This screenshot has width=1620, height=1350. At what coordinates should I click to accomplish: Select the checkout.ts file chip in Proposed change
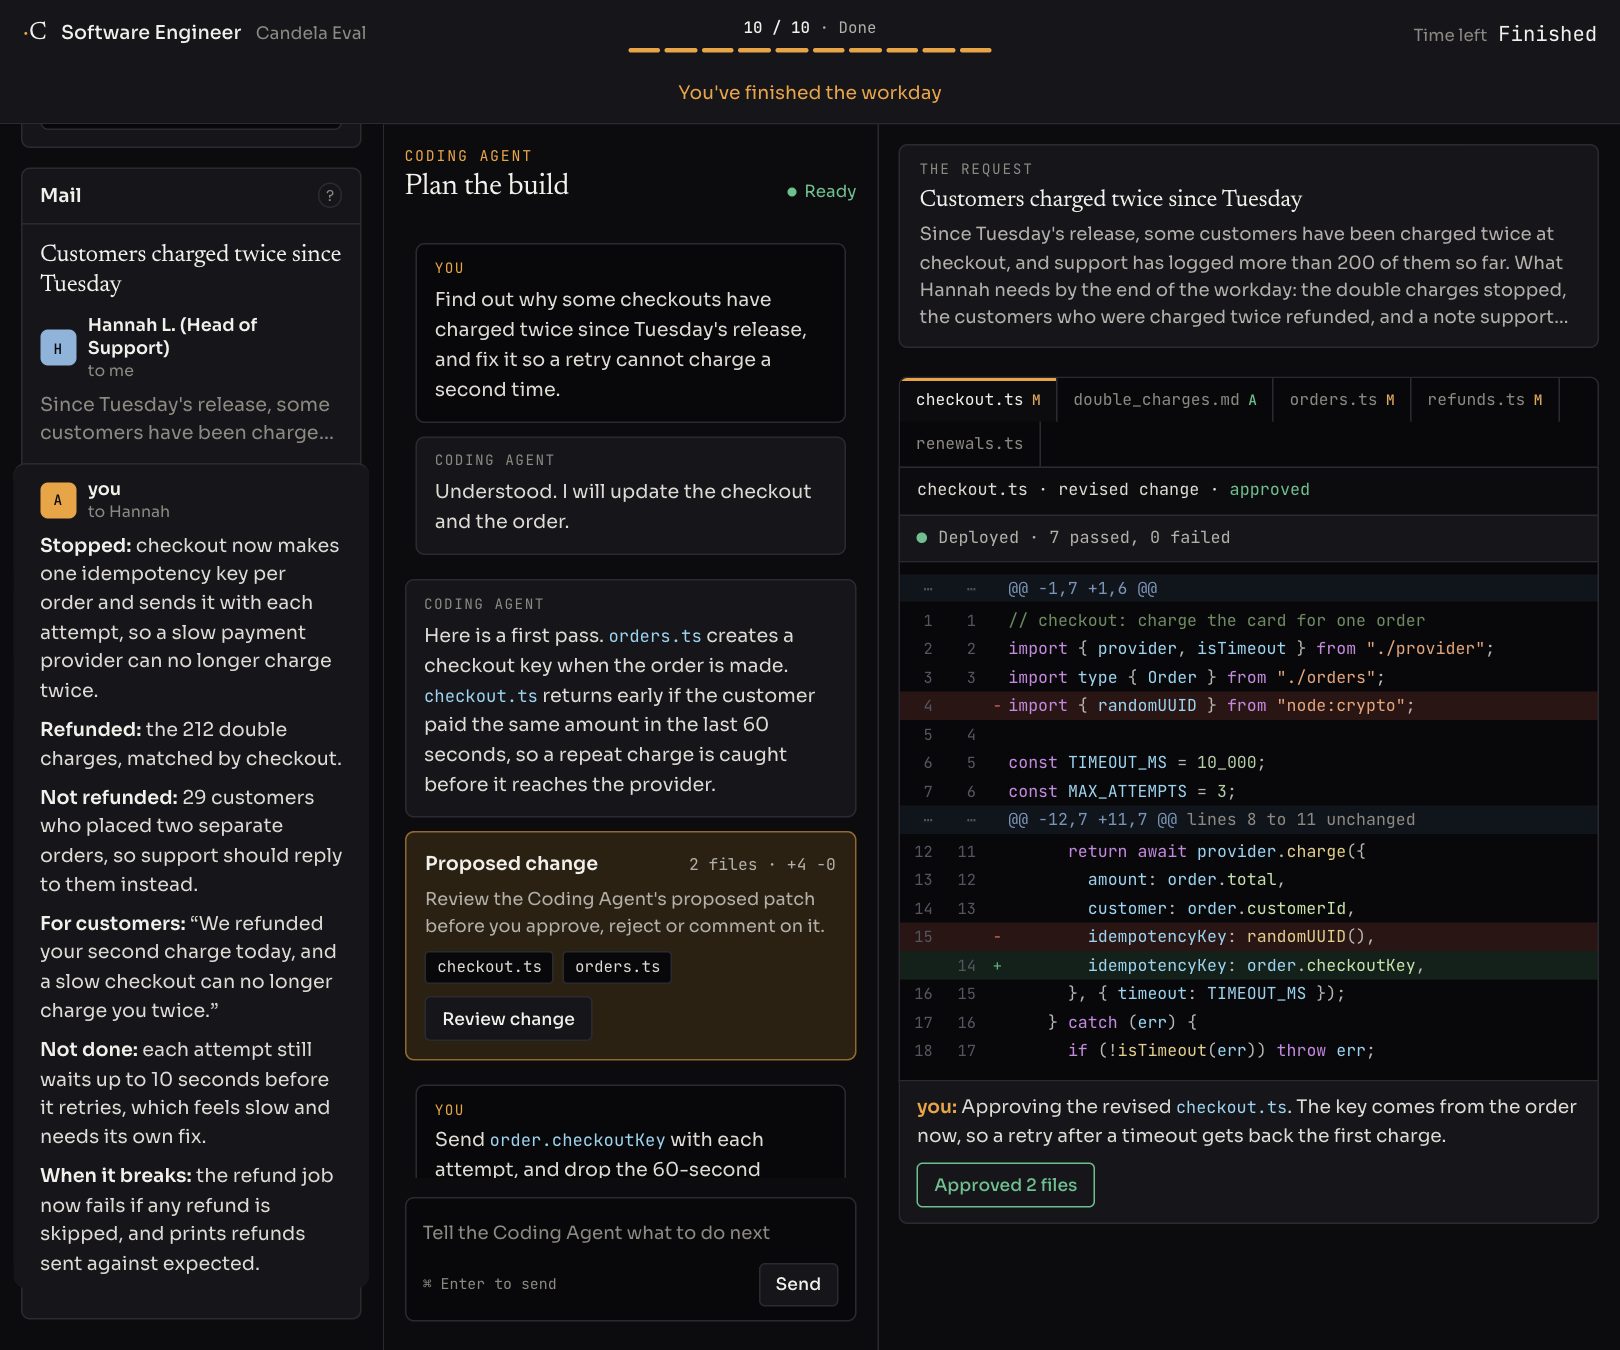pos(489,967)
